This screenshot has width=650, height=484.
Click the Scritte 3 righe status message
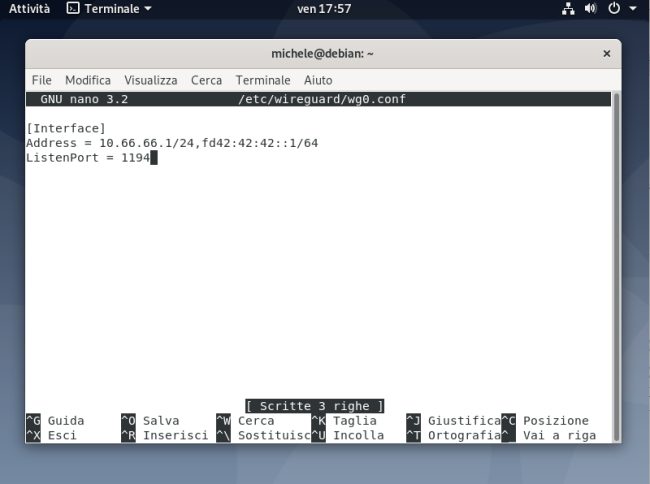point(315,406)
